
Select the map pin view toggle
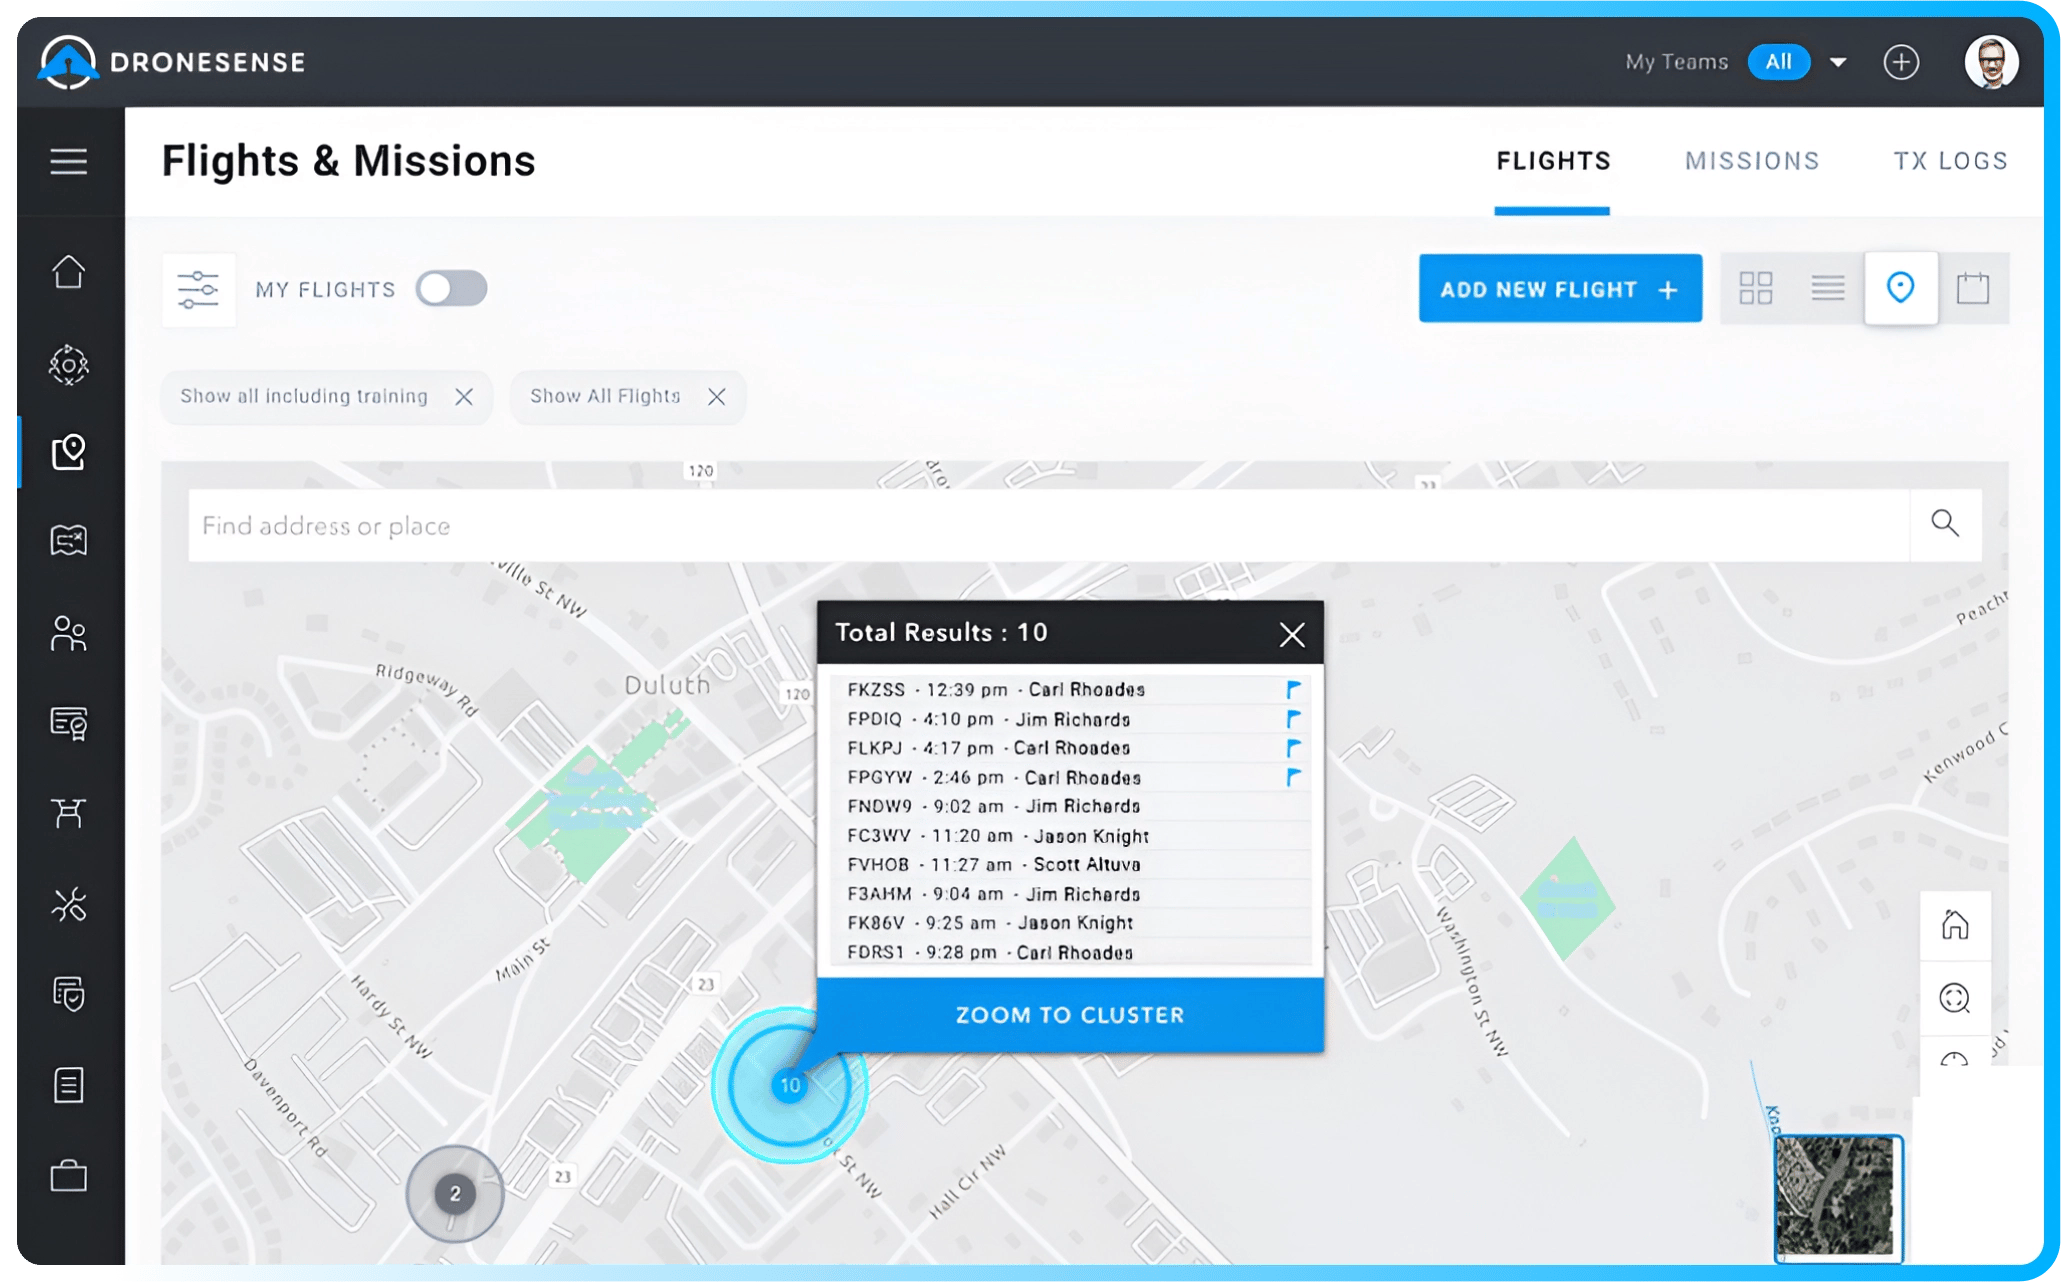coord(1900,289)
